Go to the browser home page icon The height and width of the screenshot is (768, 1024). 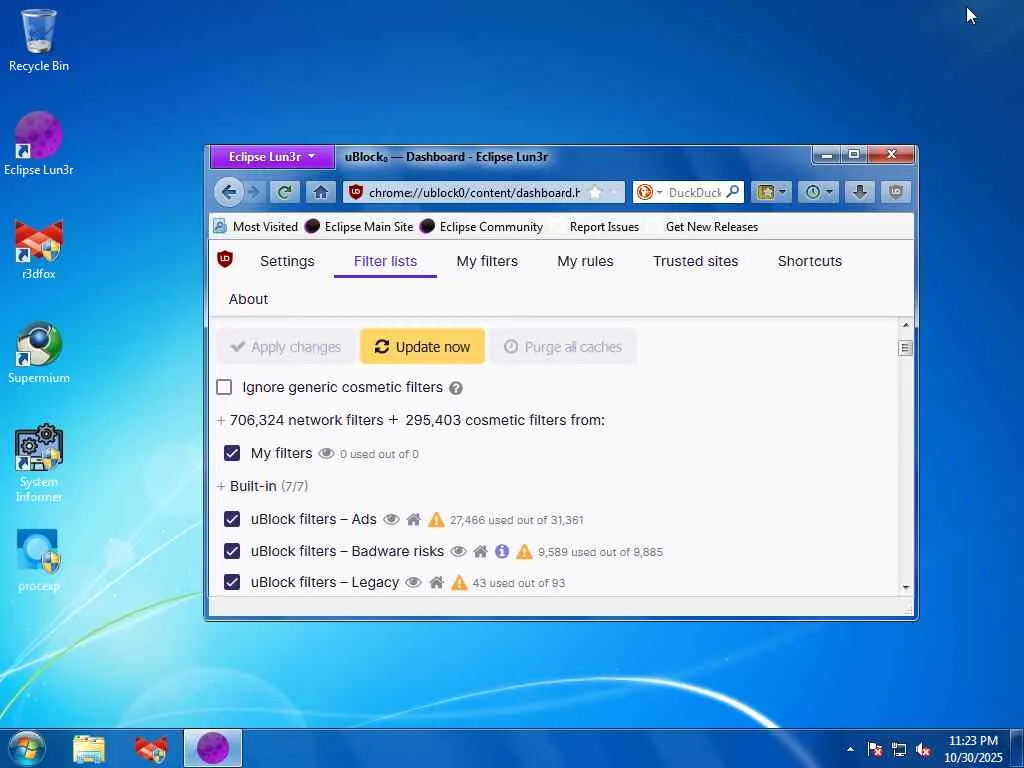click(320, 192)
